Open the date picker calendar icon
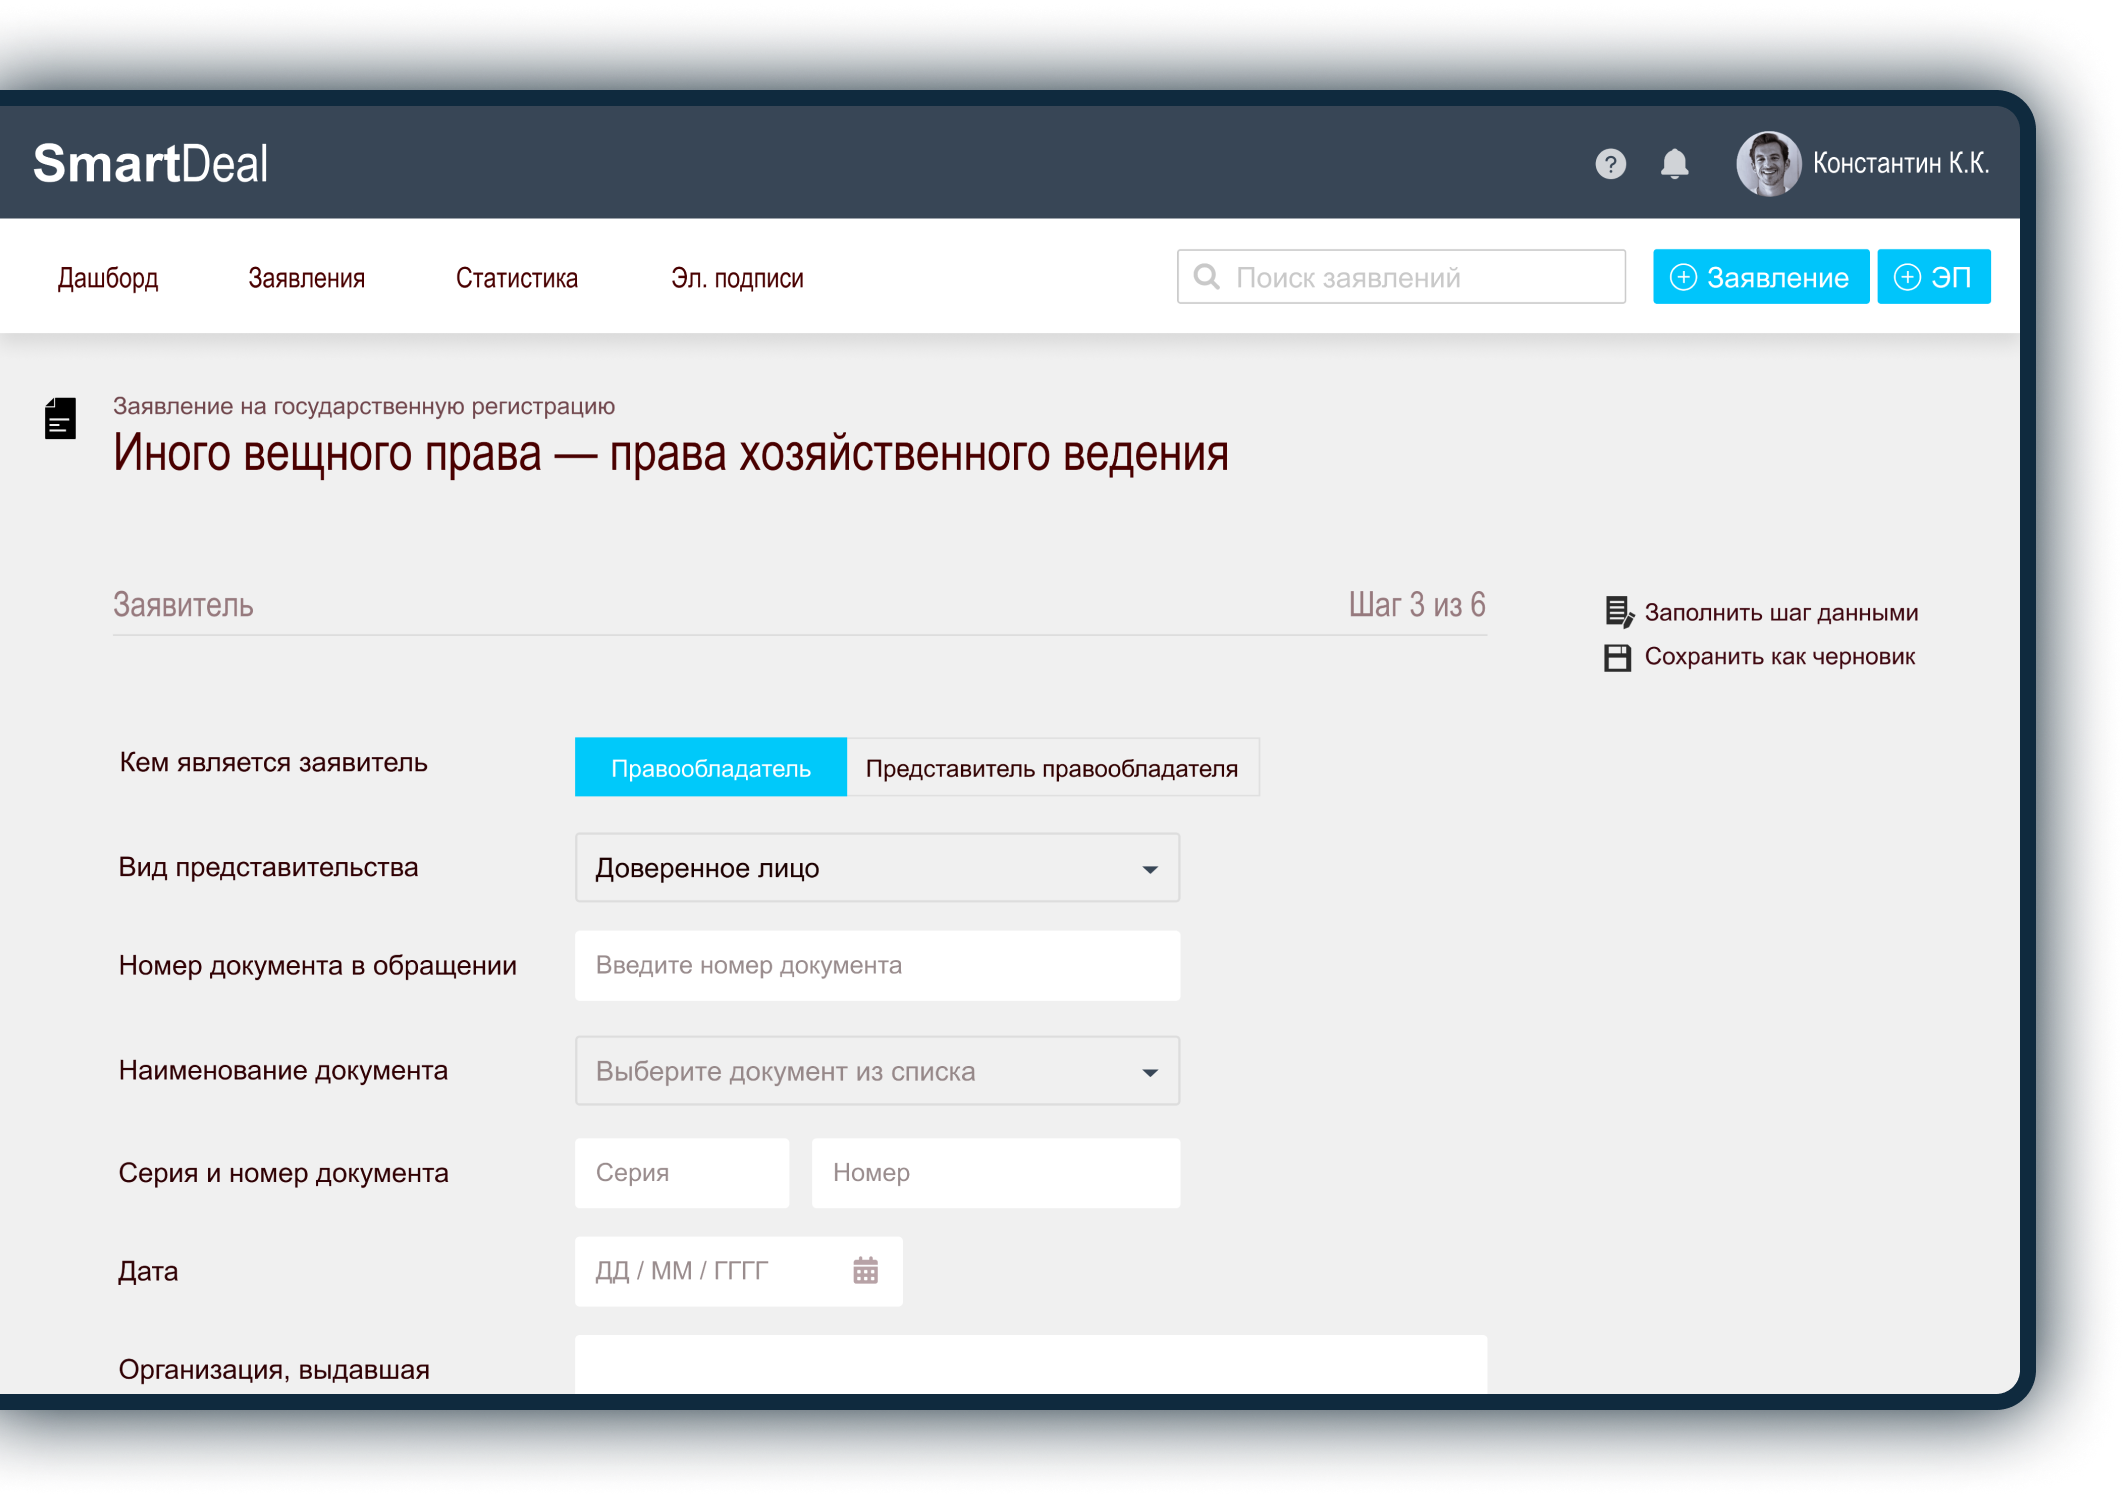2125x1498 pixels. pyautogui.click(x=865, y=1271)
